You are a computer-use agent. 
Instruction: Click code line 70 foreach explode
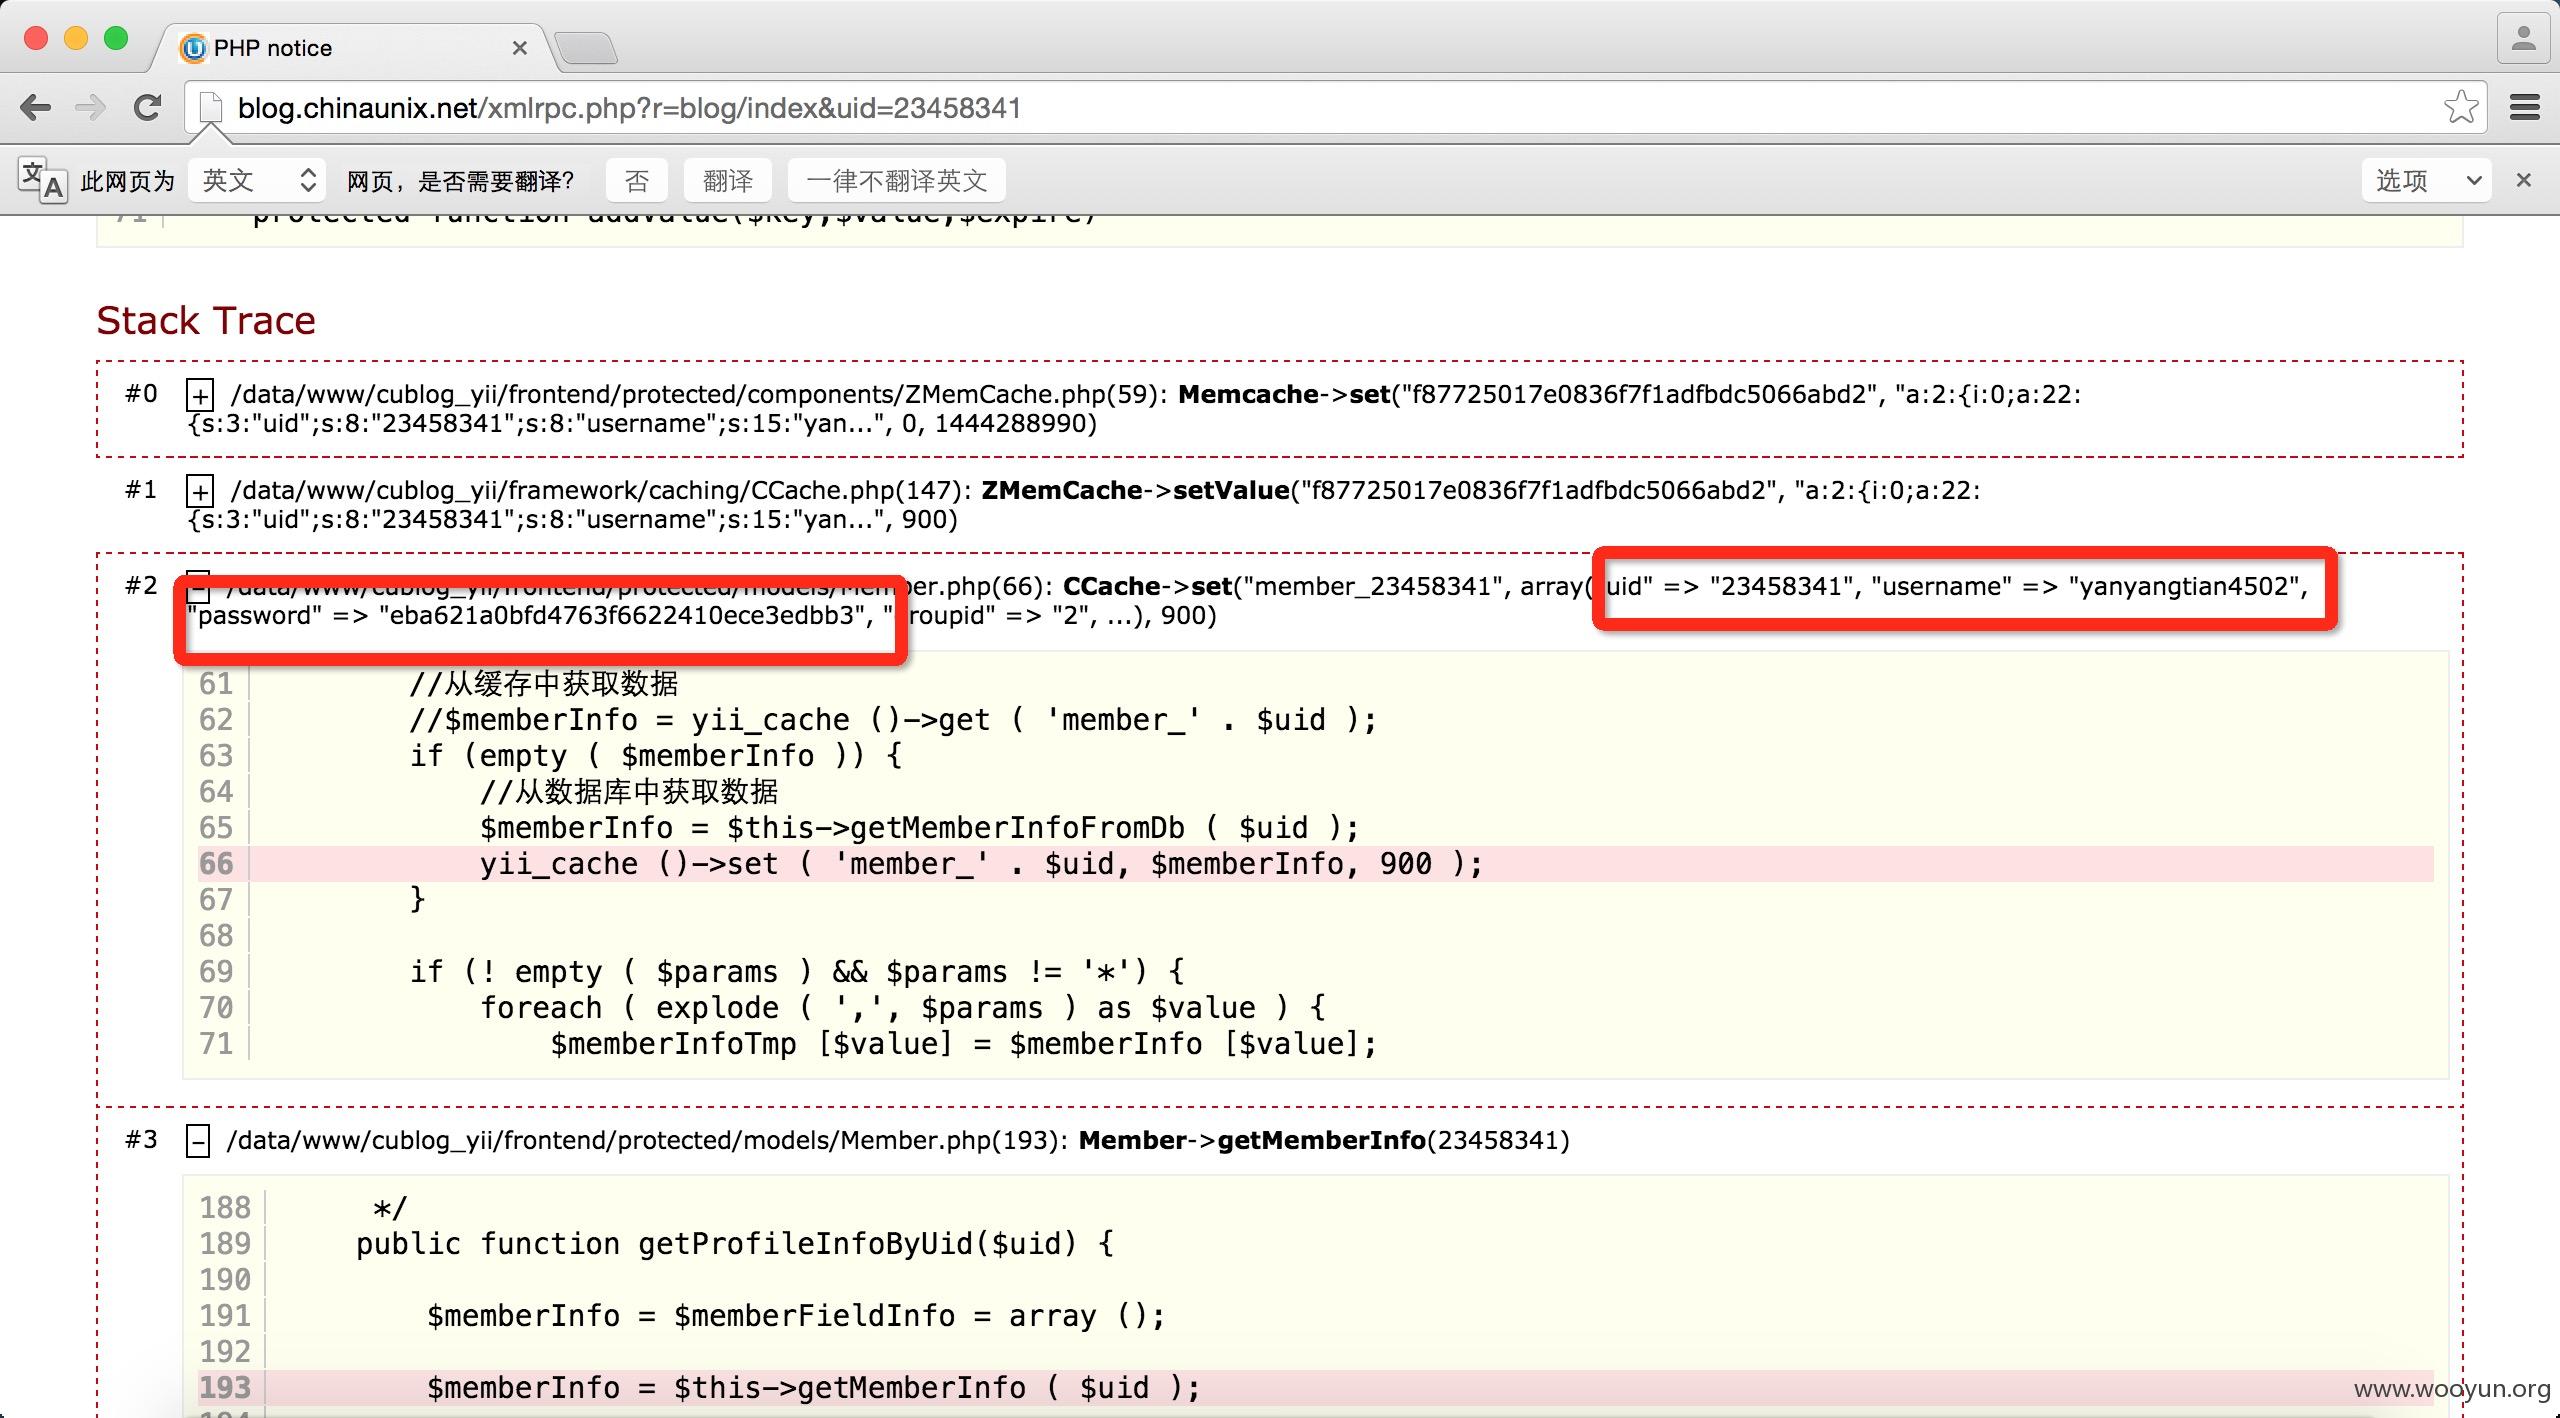(903, 1008)
